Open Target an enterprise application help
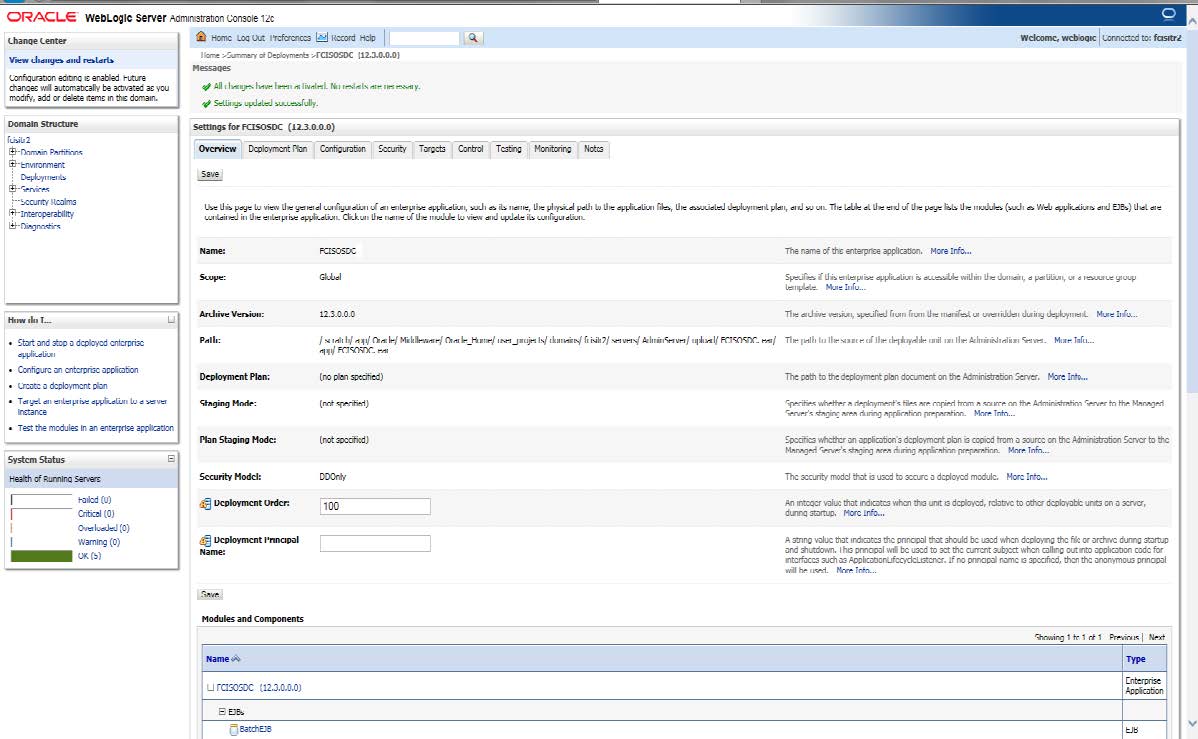The height and width of the screenshot is (739, 1198). 92,407
